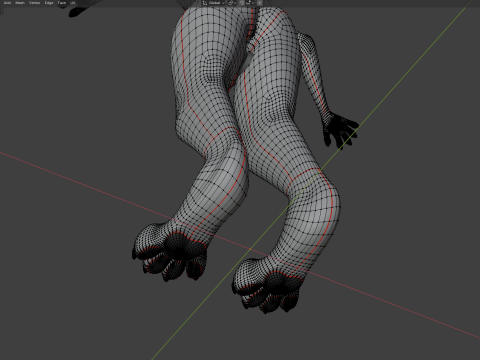This screenshot has height=360, width=480.
Task: Open the Edge menu
Action: click(x=49, y=3)
